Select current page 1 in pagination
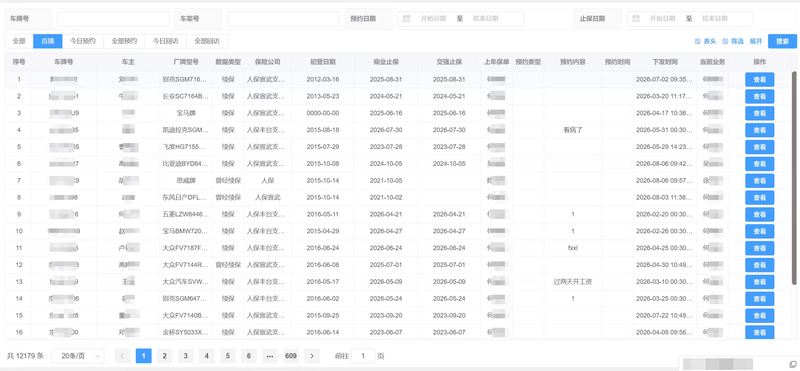The height and width of the screenshot is (371, 800). coord(143,356)
